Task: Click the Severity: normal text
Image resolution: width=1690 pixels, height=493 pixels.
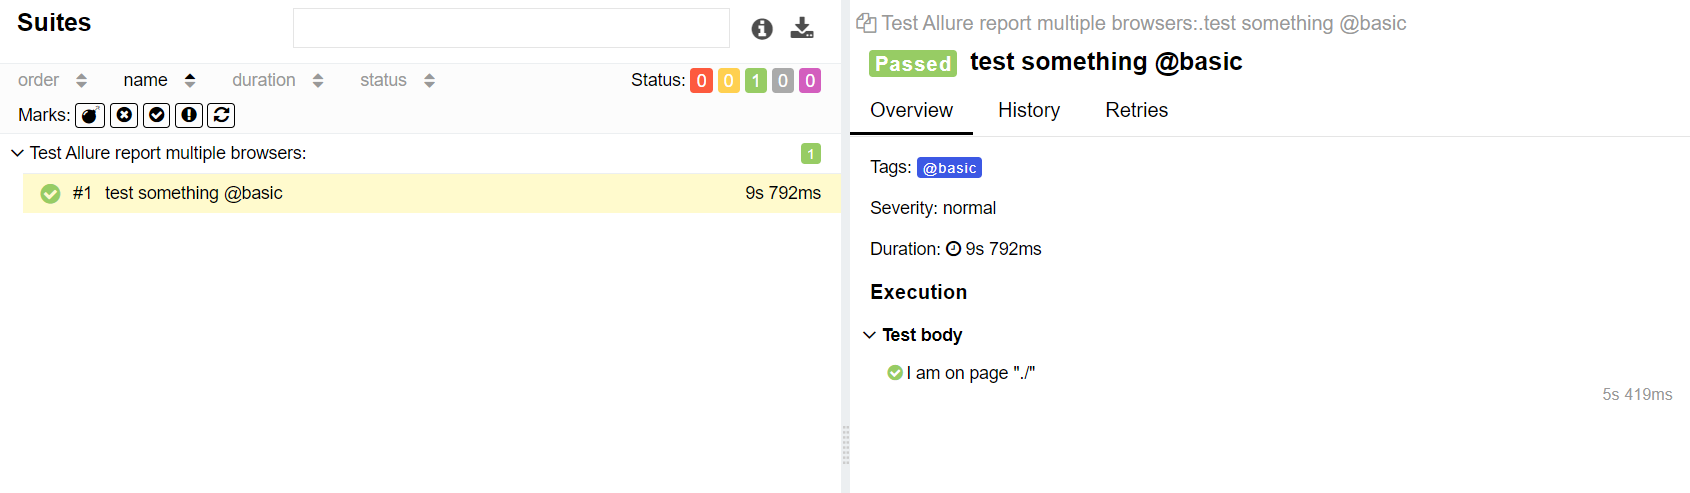Action: pos(933,208)
